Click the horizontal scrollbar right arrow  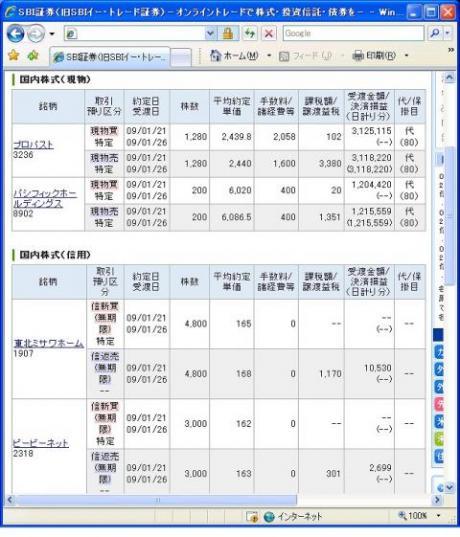point(437,500)
